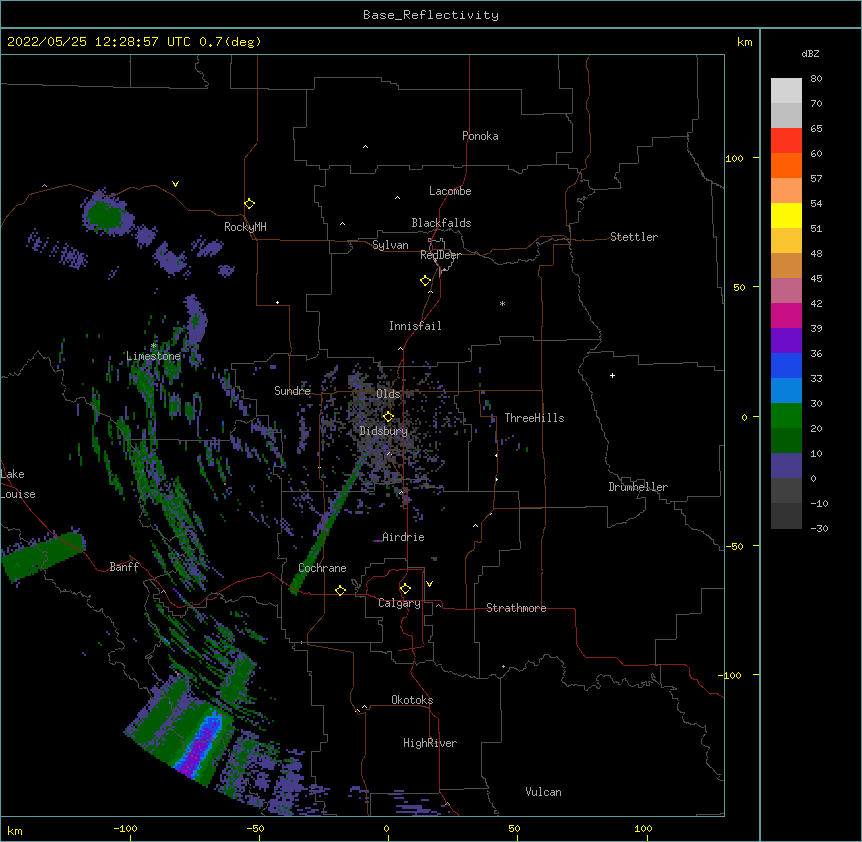Click the Cochrane label
862x842 pixels.
pyautogui.click(x=322, y=568)
